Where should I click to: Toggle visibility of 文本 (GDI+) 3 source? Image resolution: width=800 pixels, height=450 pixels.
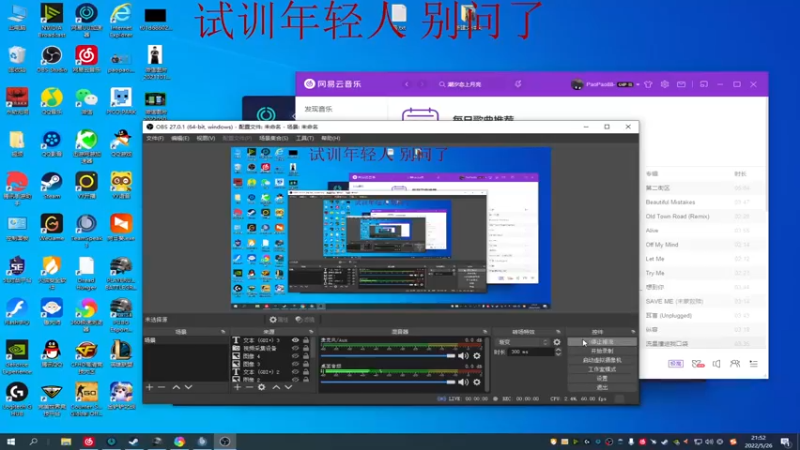pos(295,340)
